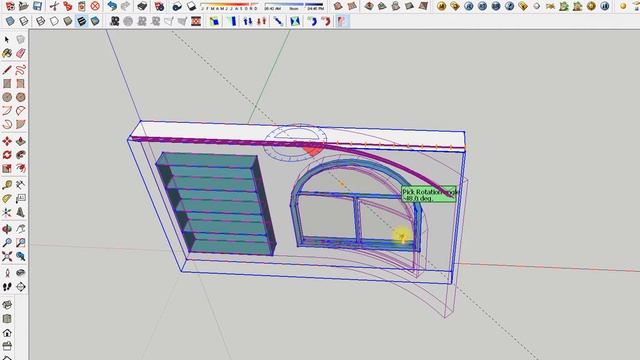
Task: Click the Pick Rotation angle tooltip
Action: pos(430,195)
